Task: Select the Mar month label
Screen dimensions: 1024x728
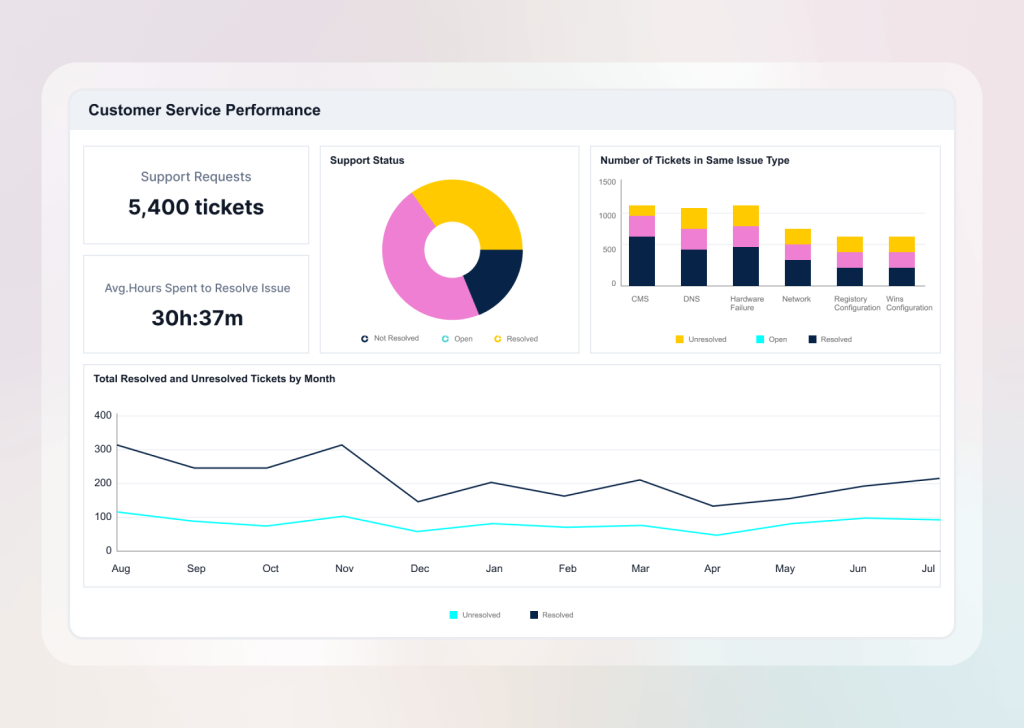Action: point(640,569)
